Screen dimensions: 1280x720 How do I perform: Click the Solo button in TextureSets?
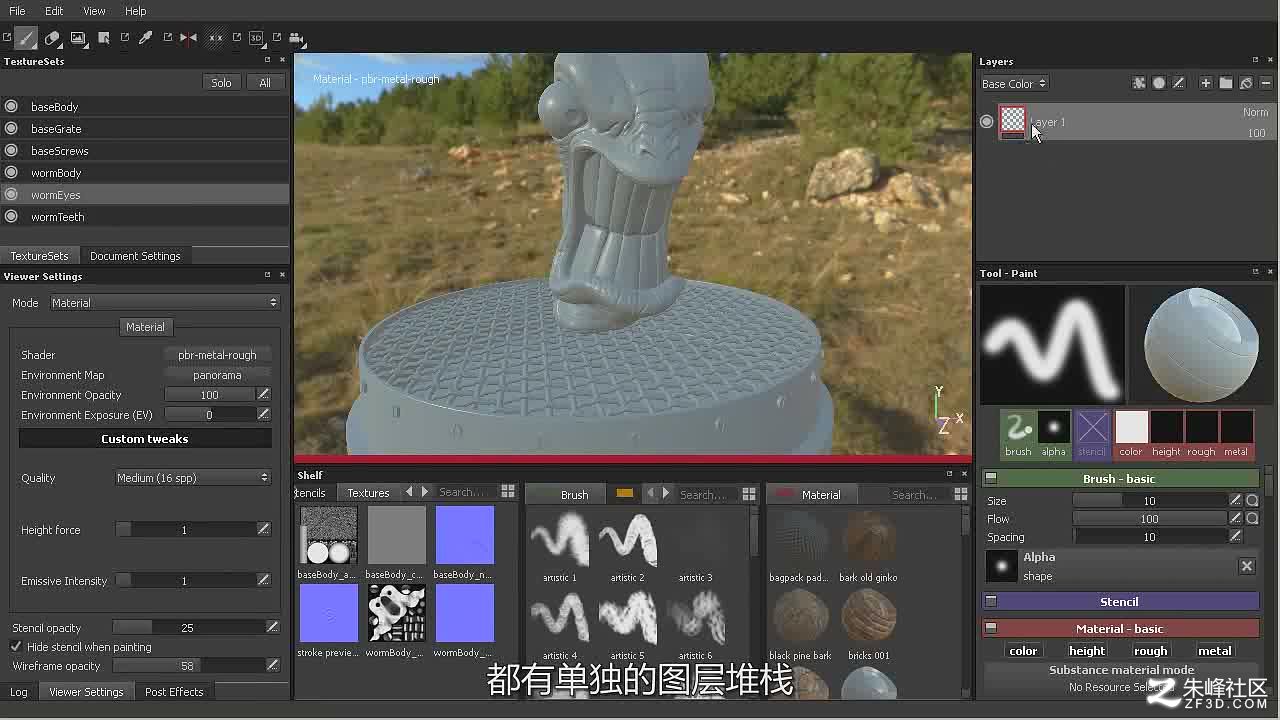tap(221, 83)
